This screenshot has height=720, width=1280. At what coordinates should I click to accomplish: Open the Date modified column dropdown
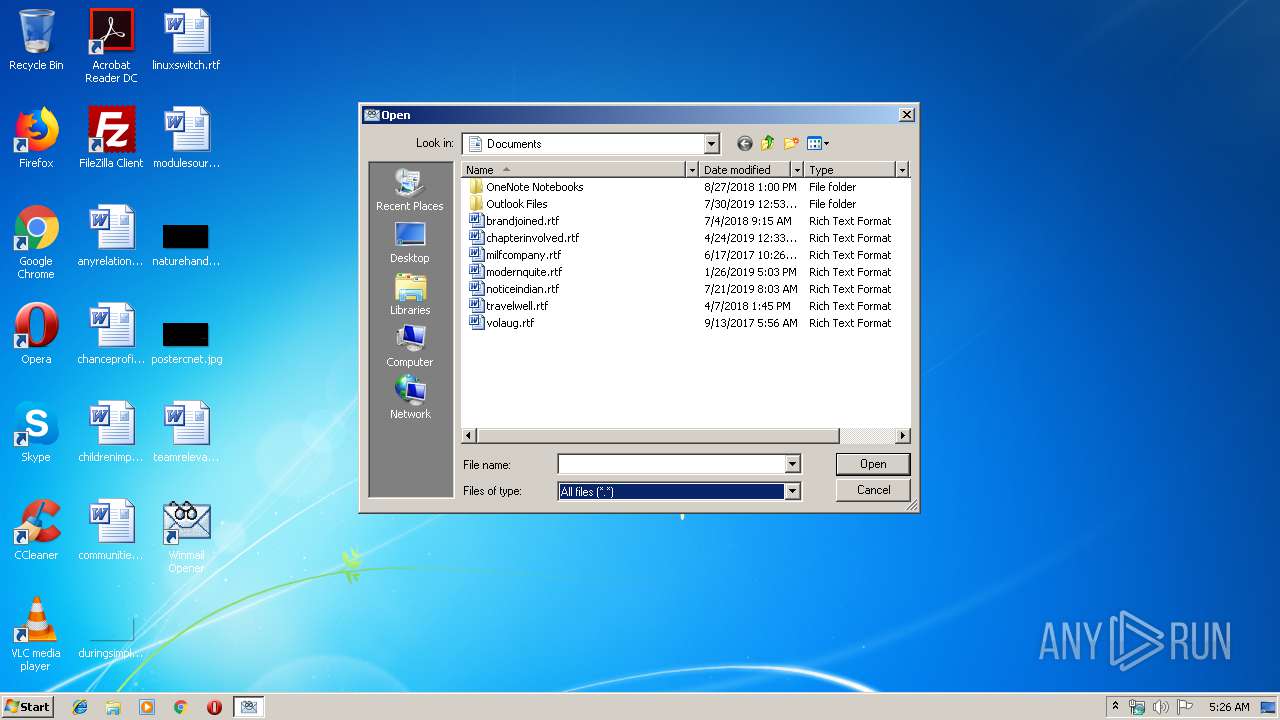point(797,170)
